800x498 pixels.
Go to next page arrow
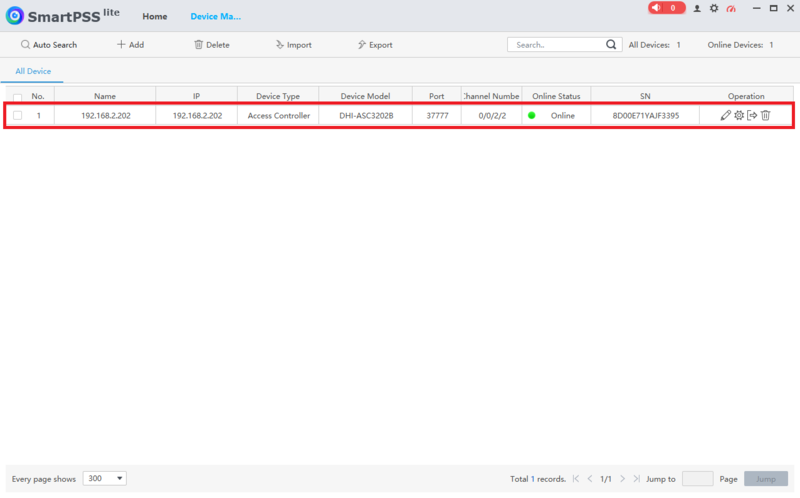(622, 479)
